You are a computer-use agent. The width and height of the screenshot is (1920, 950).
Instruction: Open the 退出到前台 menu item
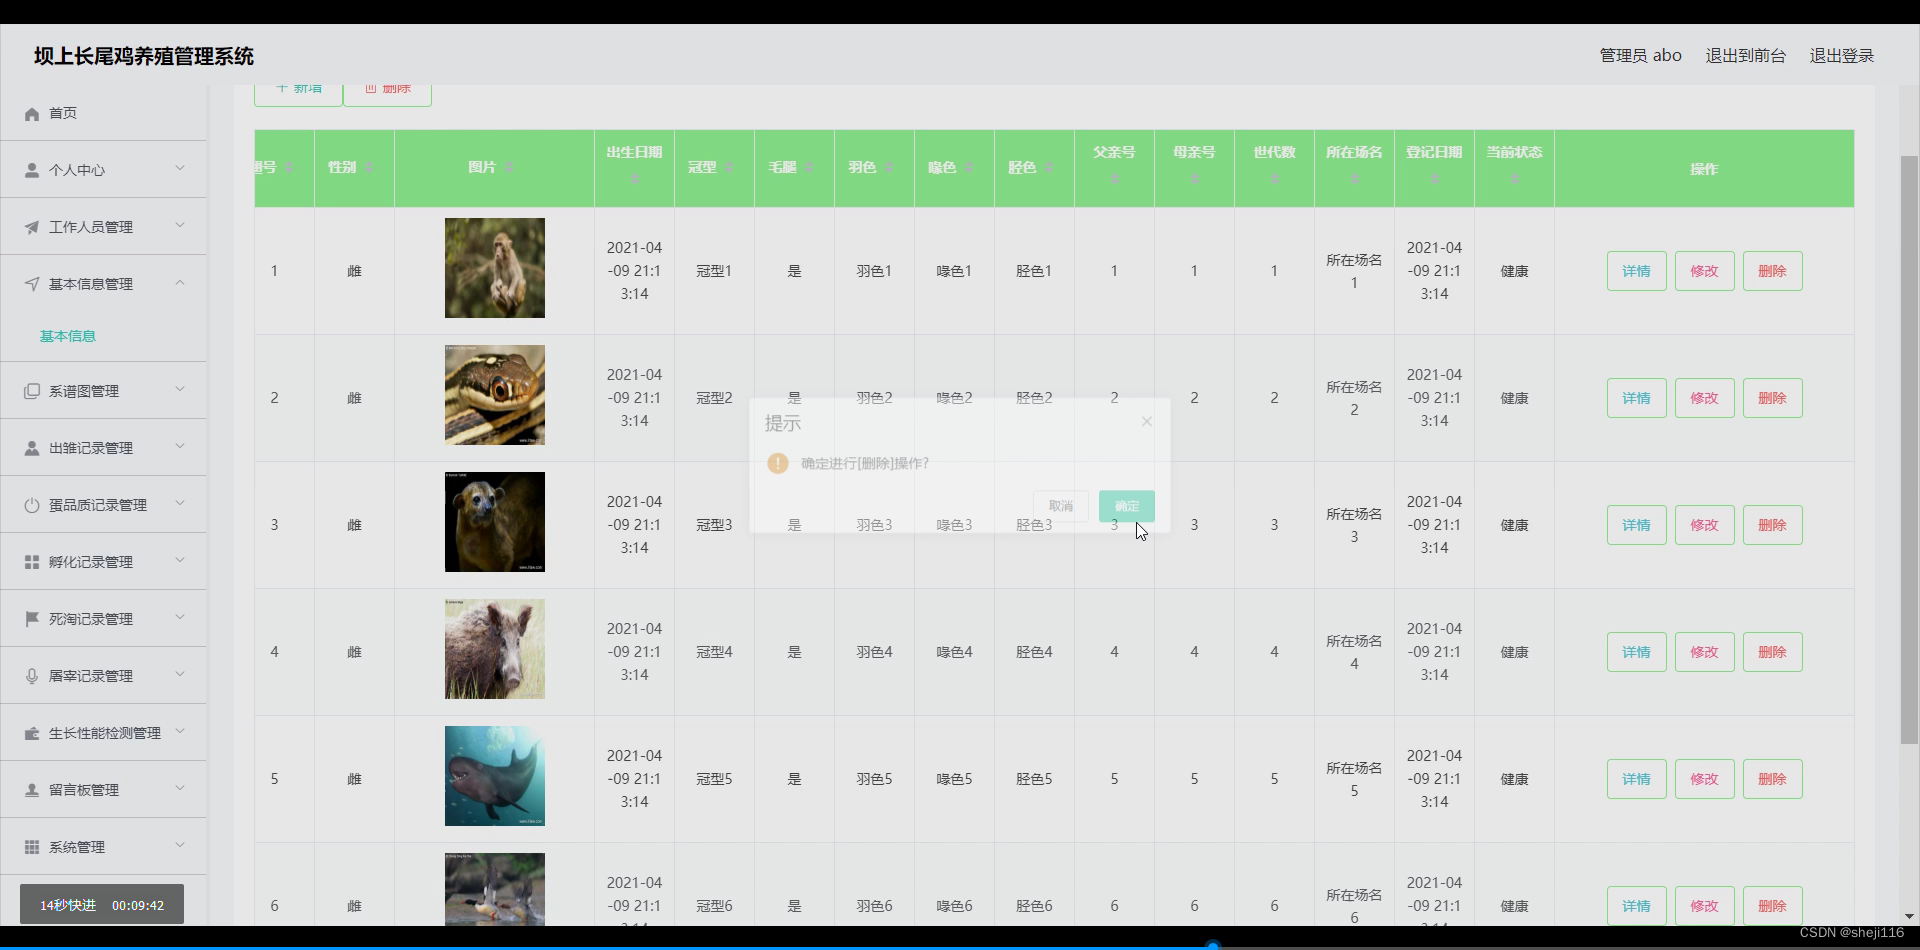[1745, 55]
